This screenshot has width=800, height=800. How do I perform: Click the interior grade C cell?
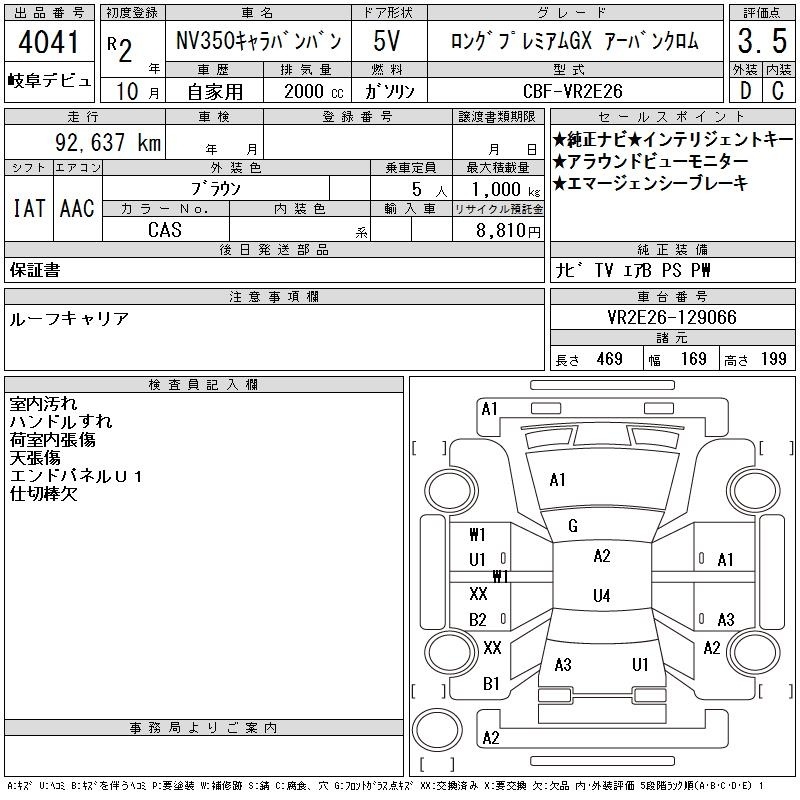(x=778, y=89)
